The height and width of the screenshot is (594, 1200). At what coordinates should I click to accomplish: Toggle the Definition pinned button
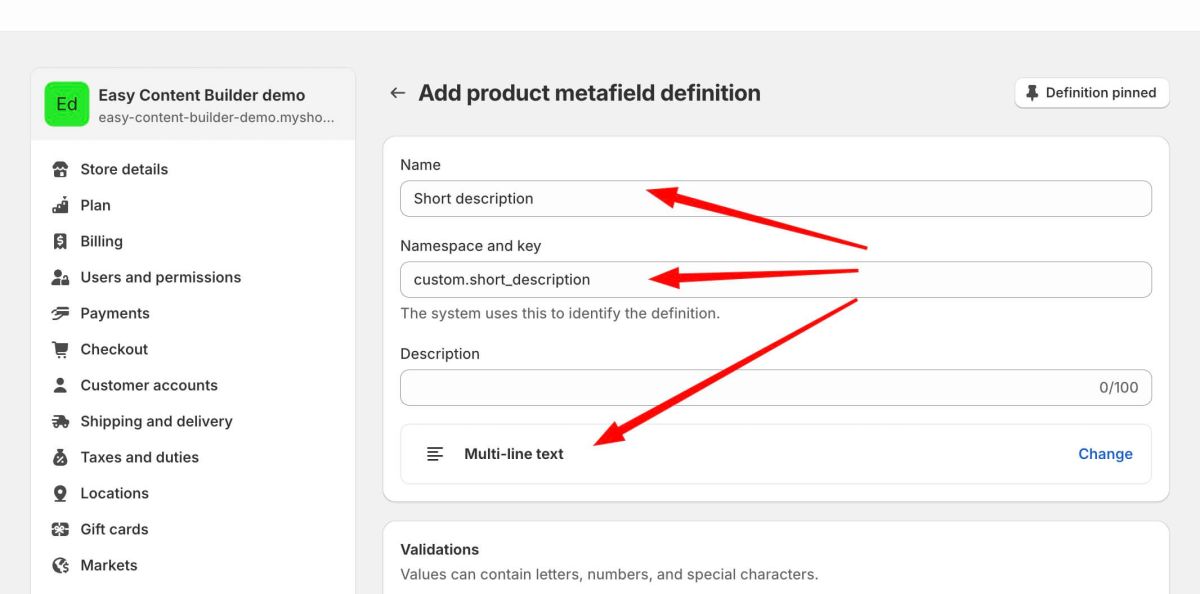(1091, 93)
